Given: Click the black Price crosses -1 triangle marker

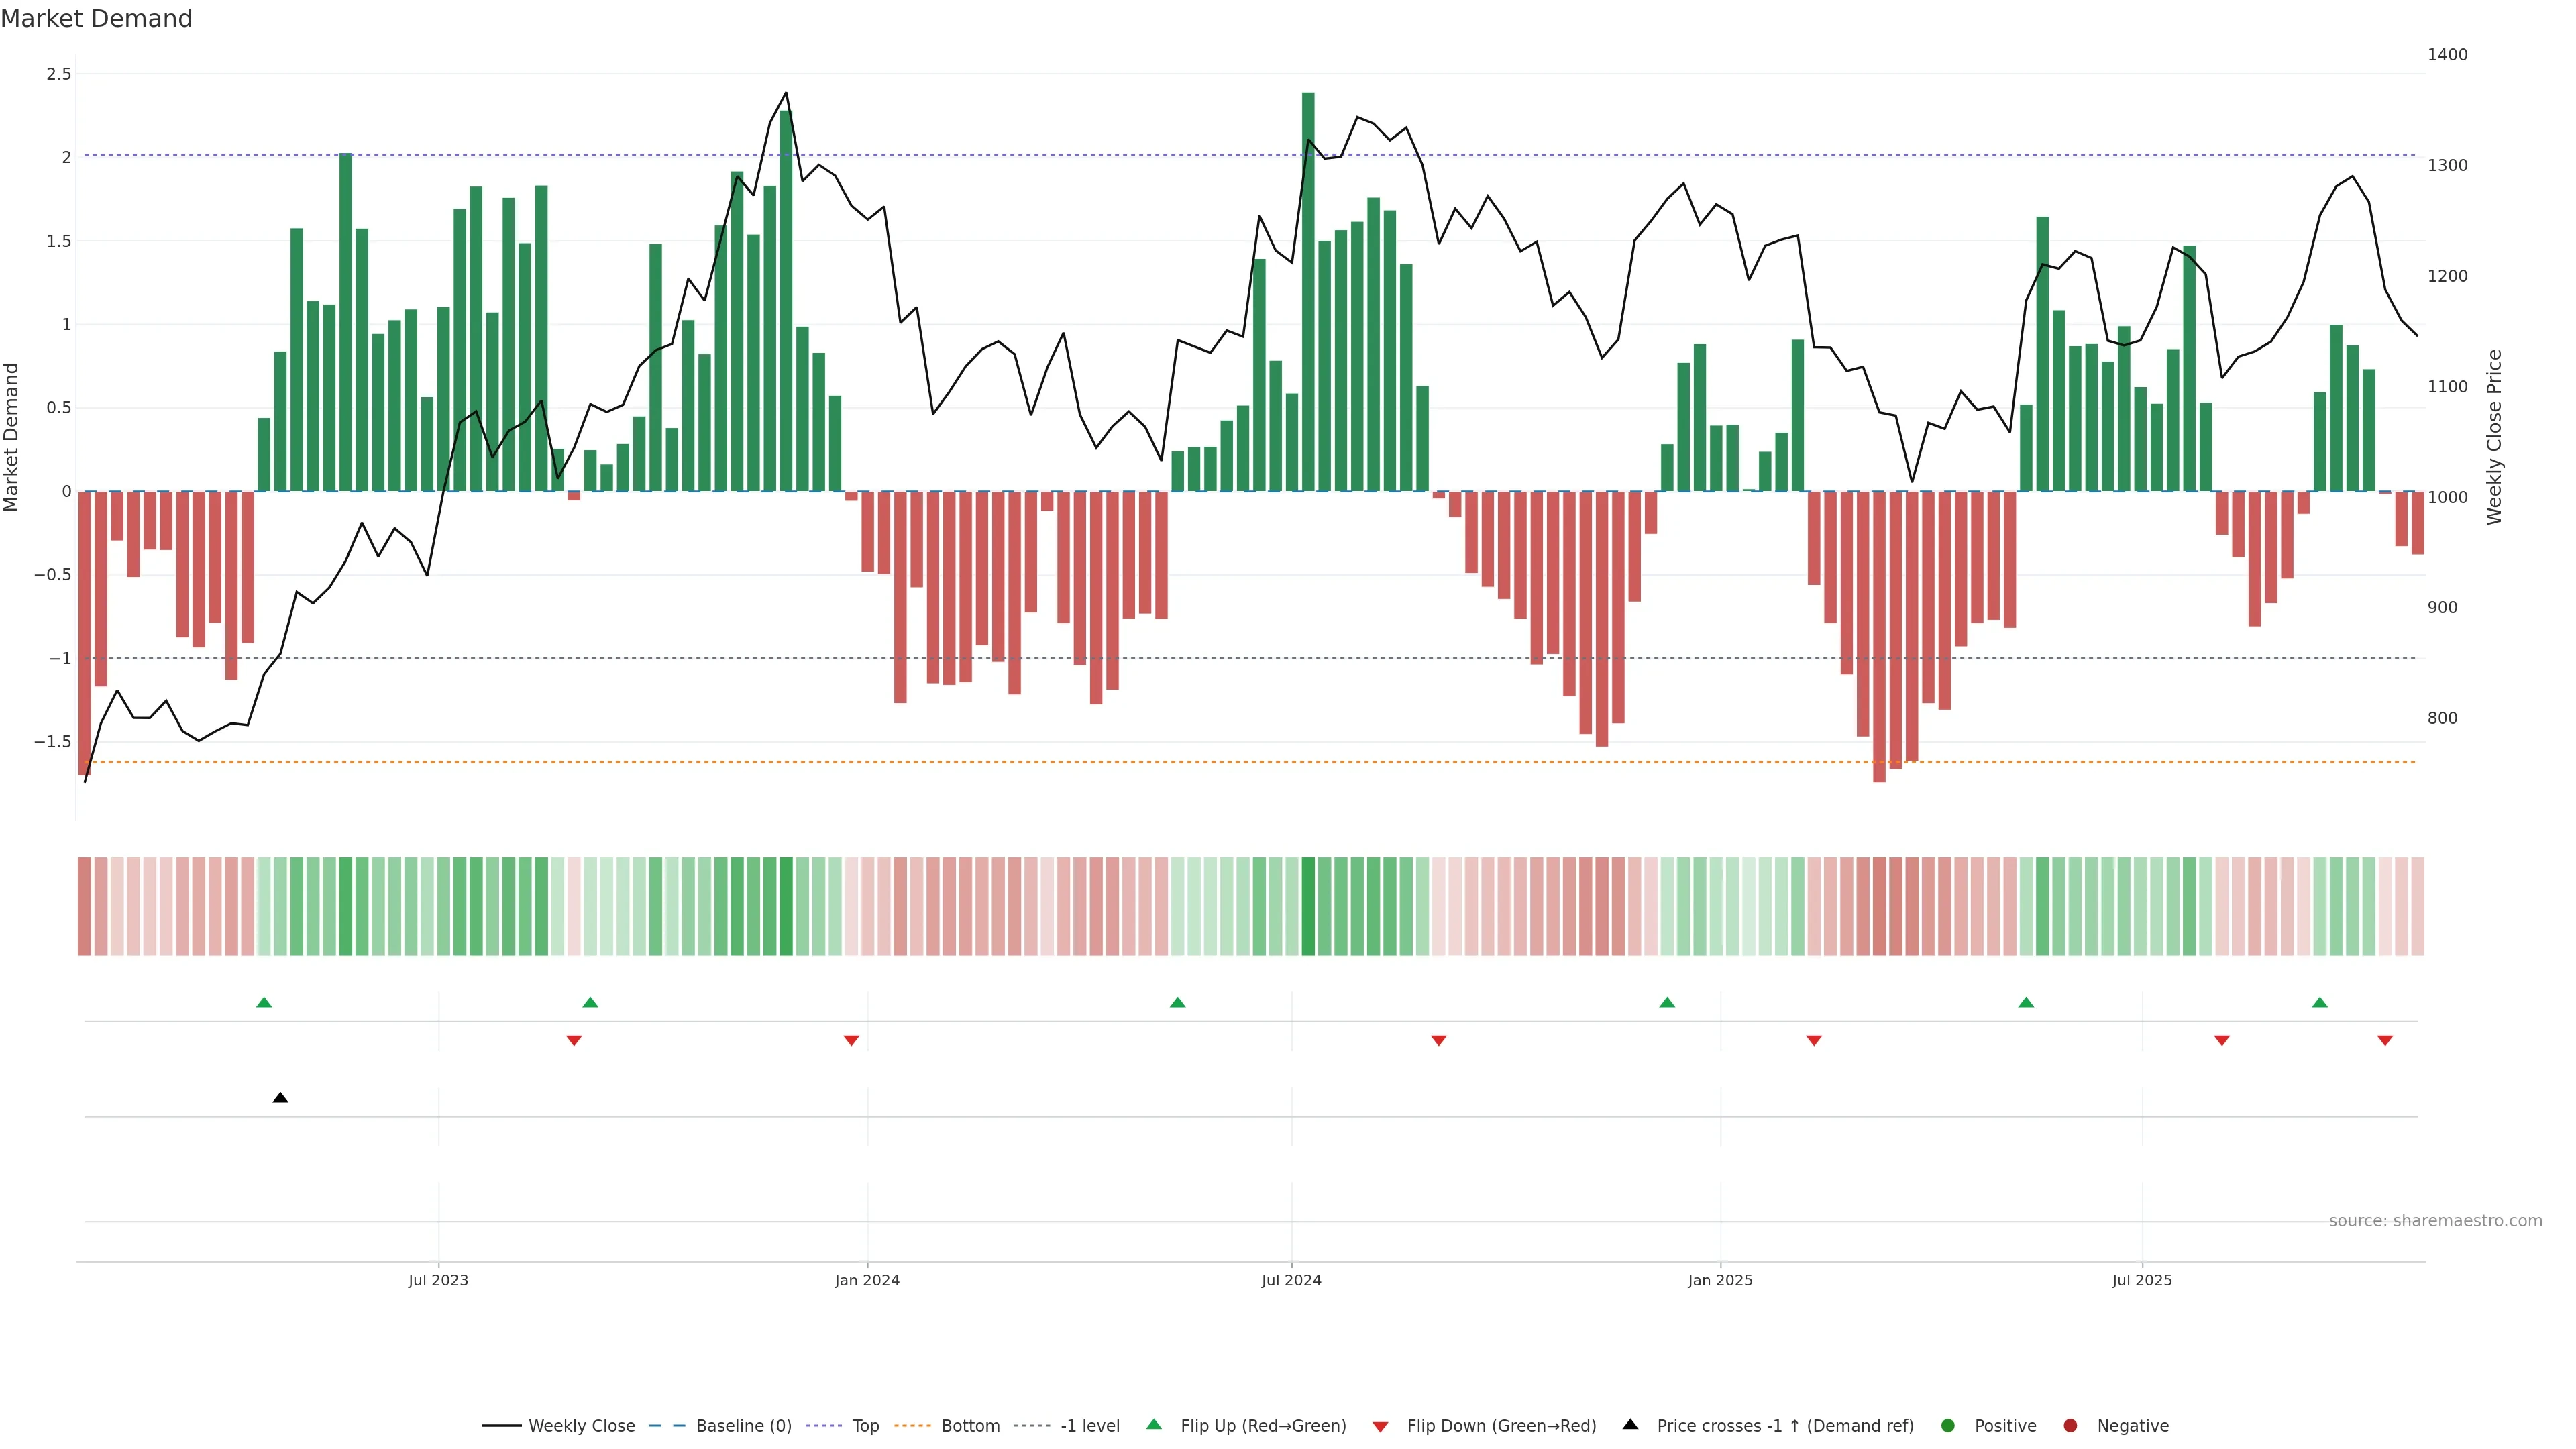Looking at the screenshot, I should pos(280,1098).
